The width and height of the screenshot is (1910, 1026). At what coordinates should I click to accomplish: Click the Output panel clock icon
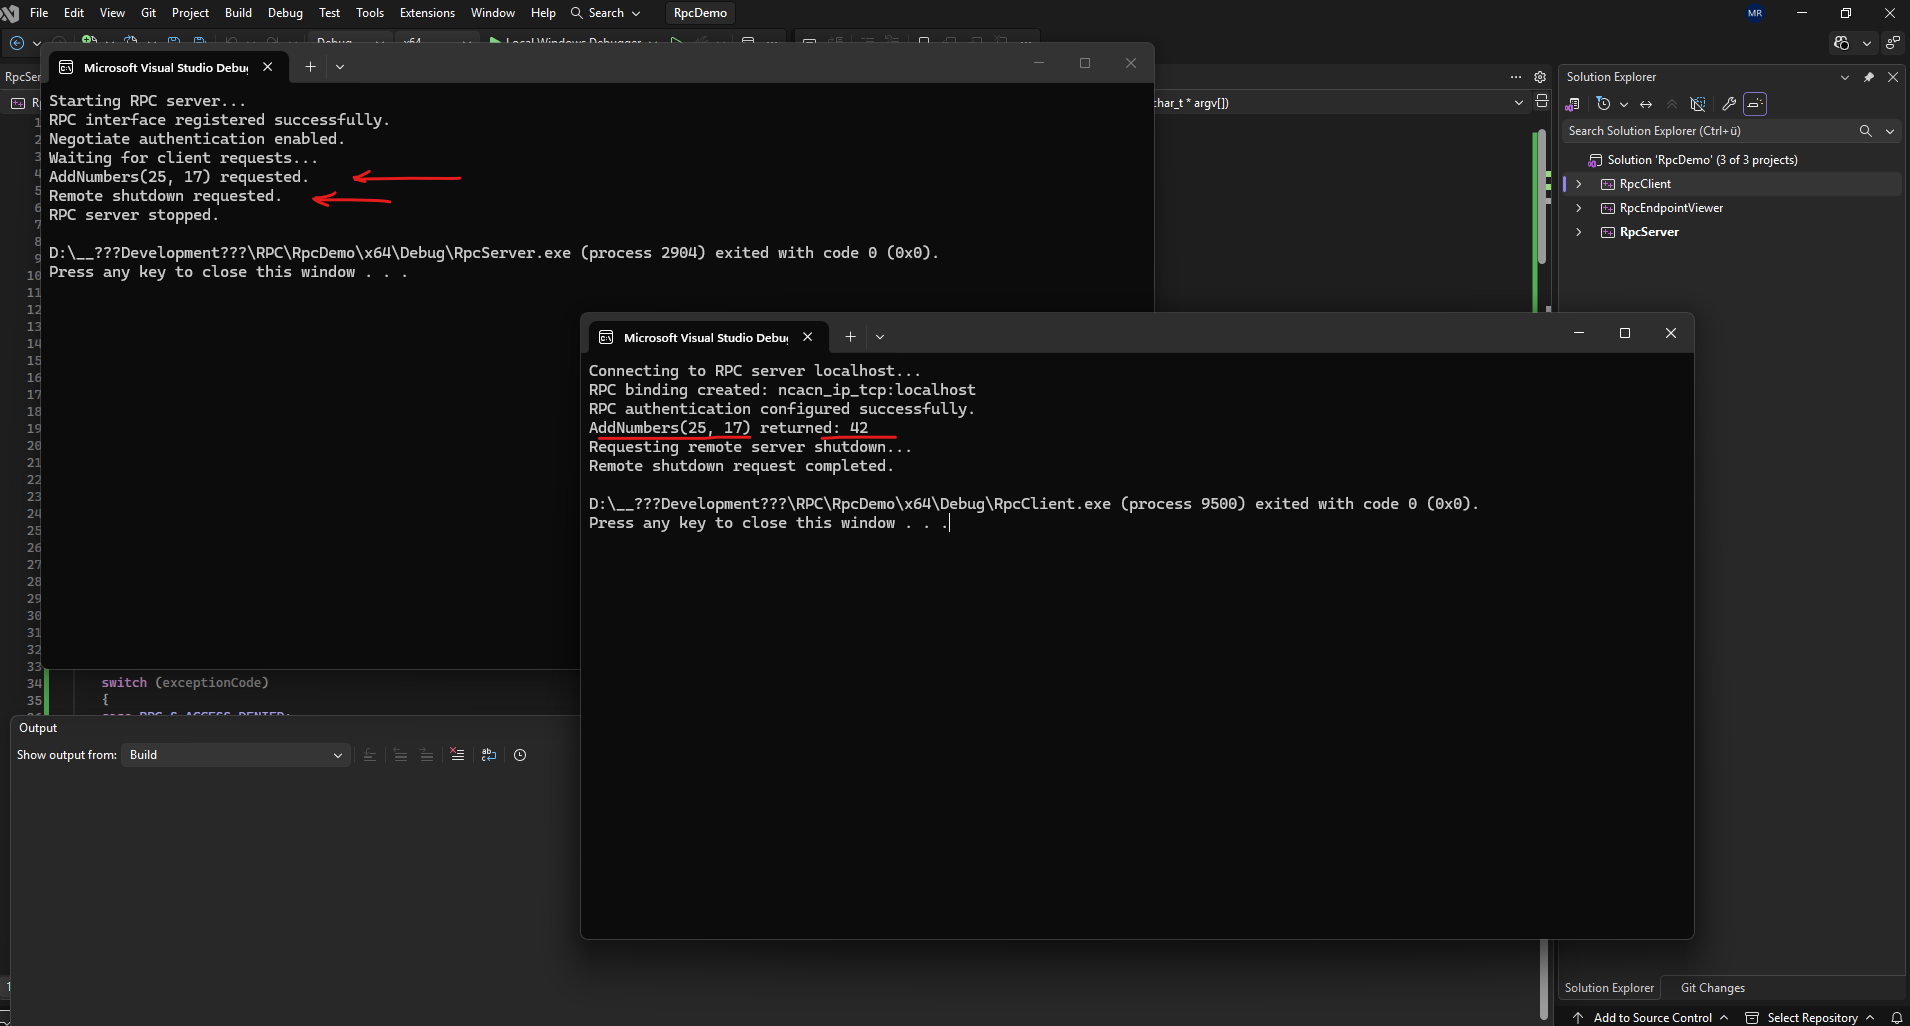520,755
